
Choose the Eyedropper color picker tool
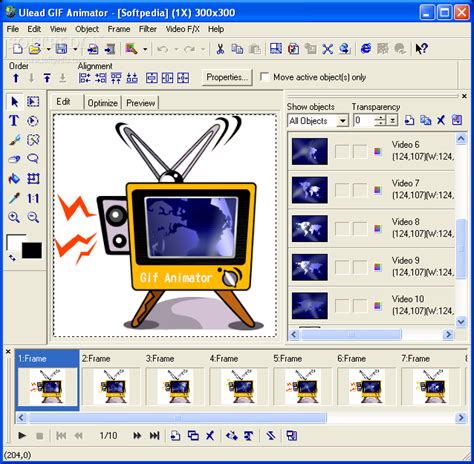14,198
